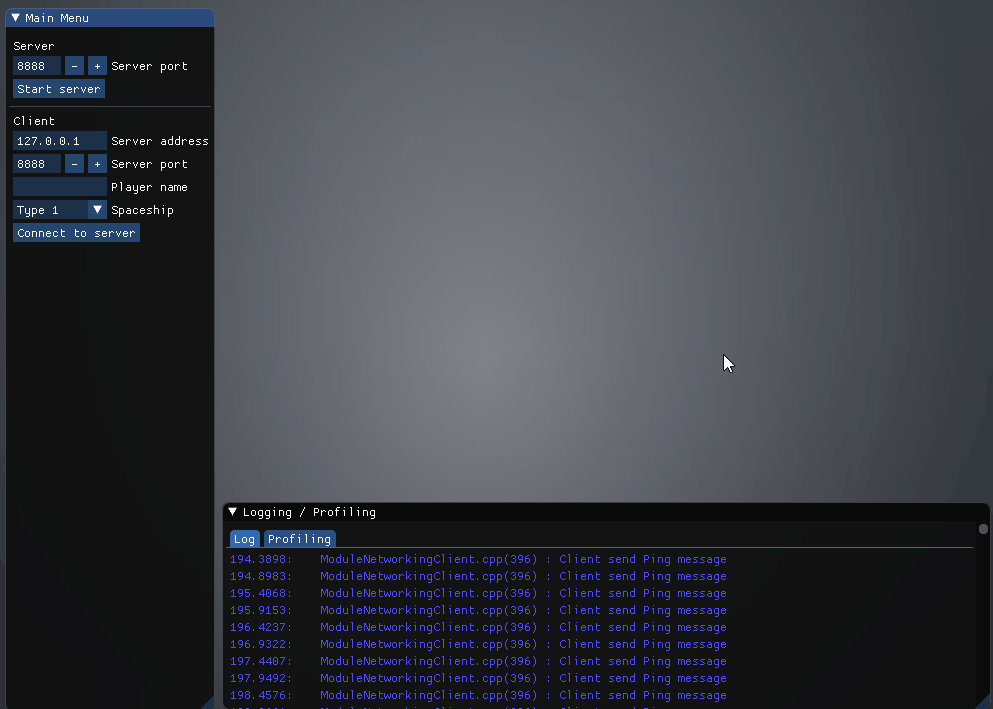993x709 pixels.
Task: Click Connect to server button
Action: tap(76, 233)
